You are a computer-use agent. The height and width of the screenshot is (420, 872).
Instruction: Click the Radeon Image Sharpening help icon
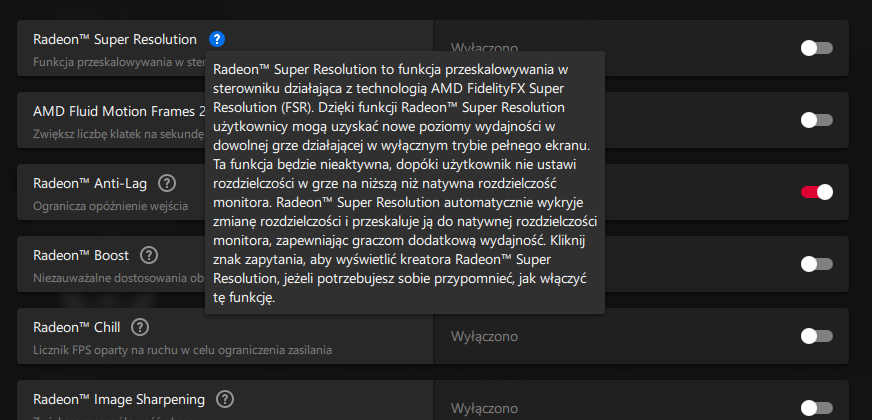(x=225, y=399)
